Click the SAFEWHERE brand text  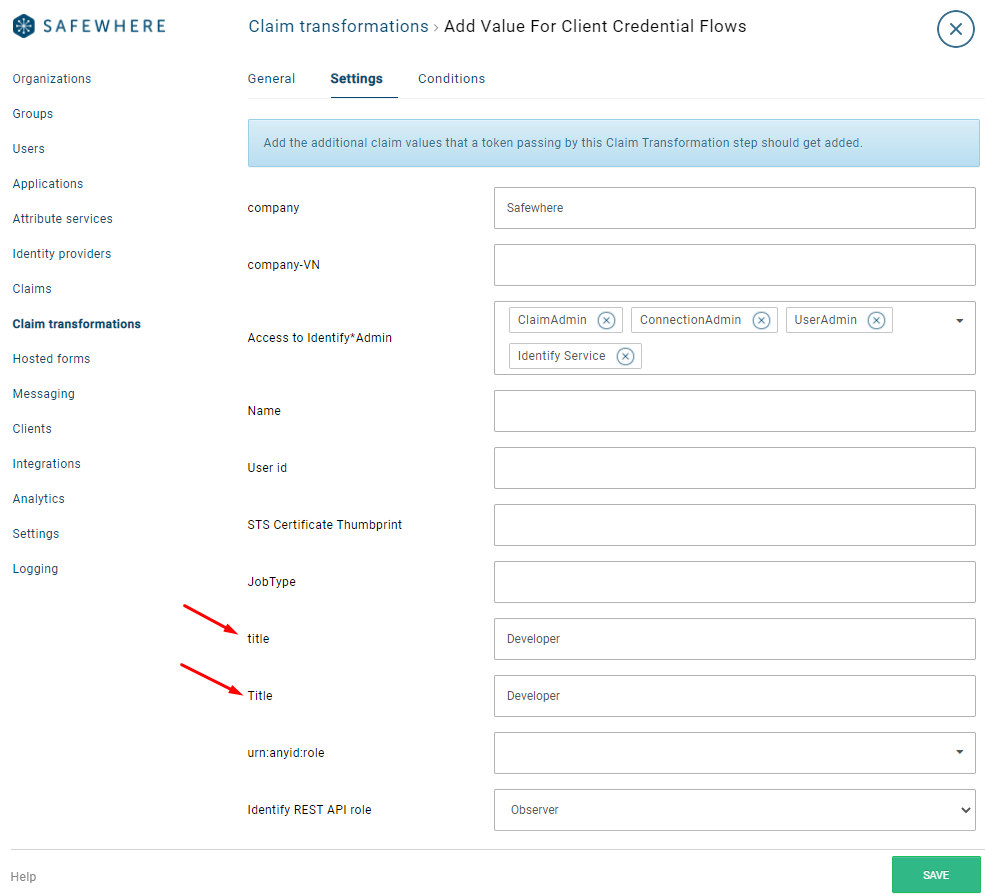click(104, 26)
